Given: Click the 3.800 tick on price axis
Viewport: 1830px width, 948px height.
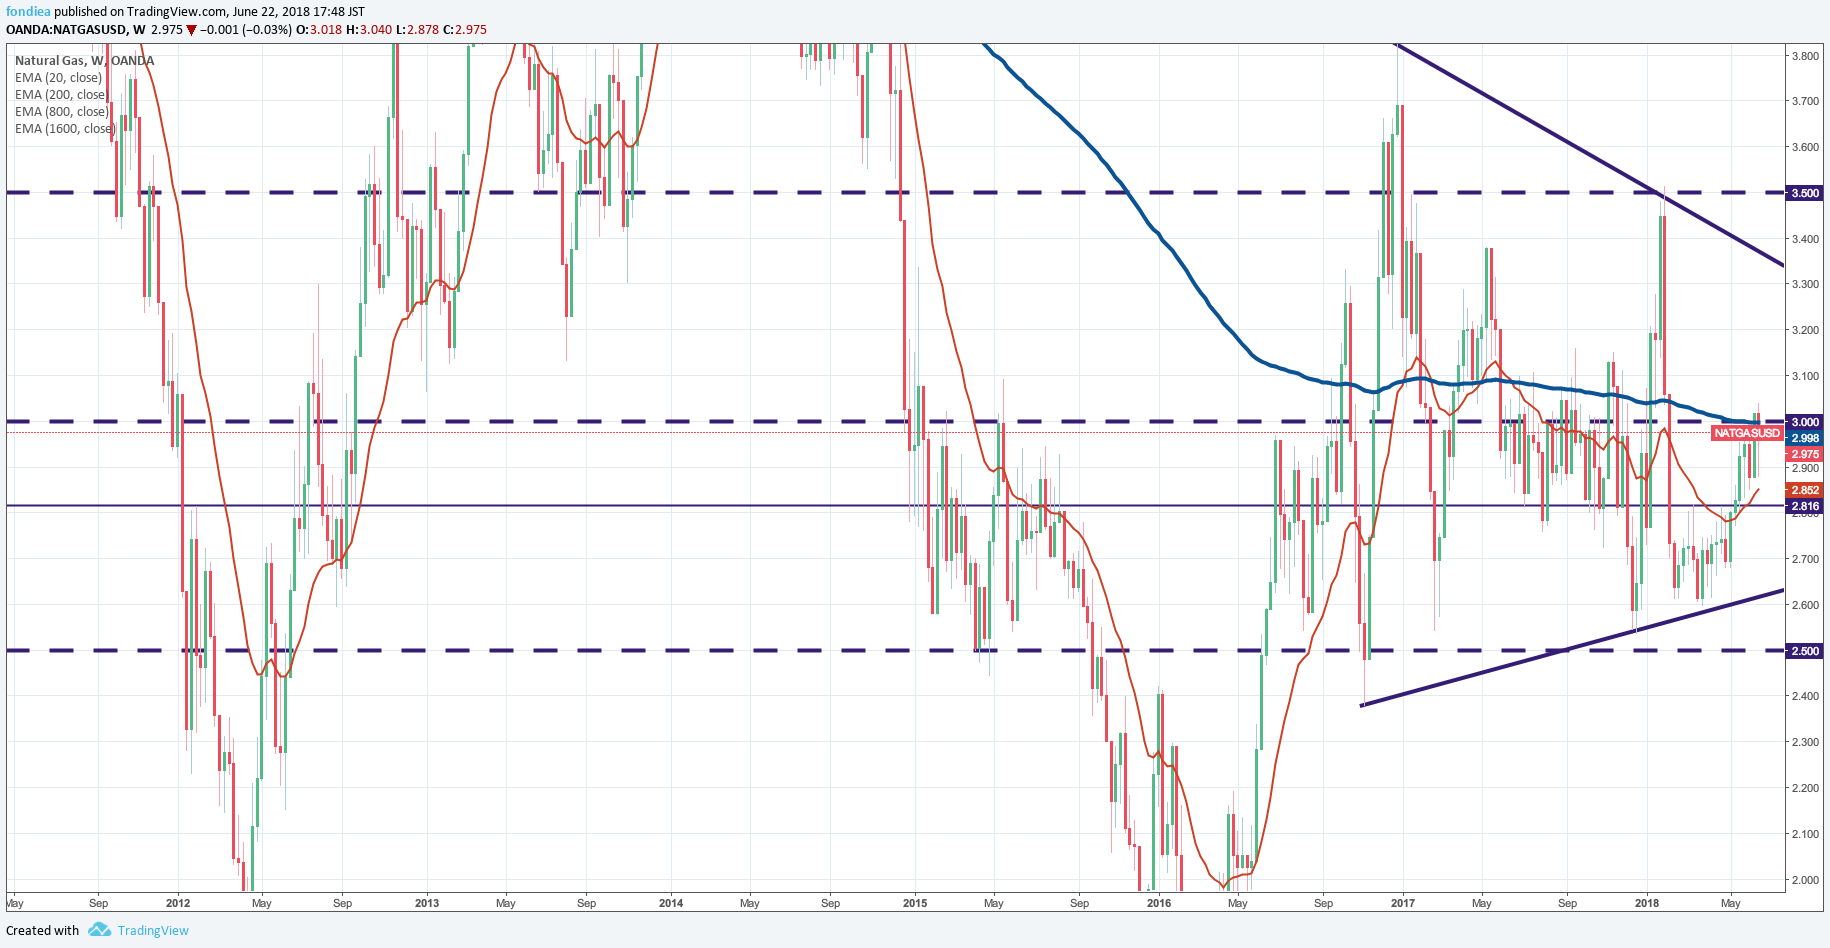Looking at the screenshot, I should point(1805,56).
